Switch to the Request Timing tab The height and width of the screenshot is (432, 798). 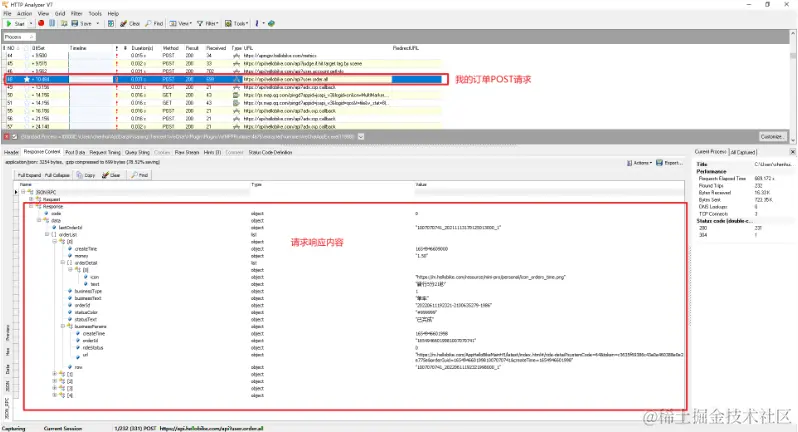(x=105, y=152)
